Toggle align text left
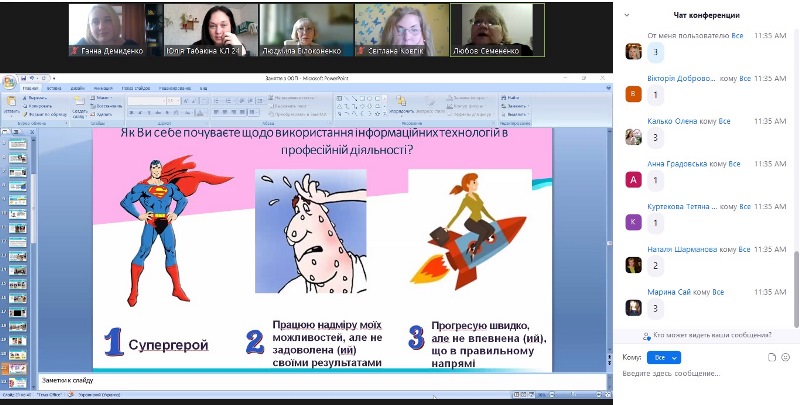Image resolution: width=800 pixels, height=405 pixels. (x=216, y=112)
